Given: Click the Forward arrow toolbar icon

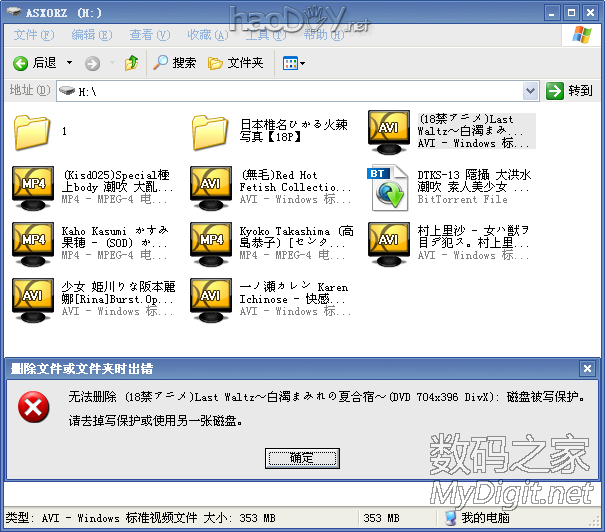Looking at the screenshot, I should click(x=92, y=63).
